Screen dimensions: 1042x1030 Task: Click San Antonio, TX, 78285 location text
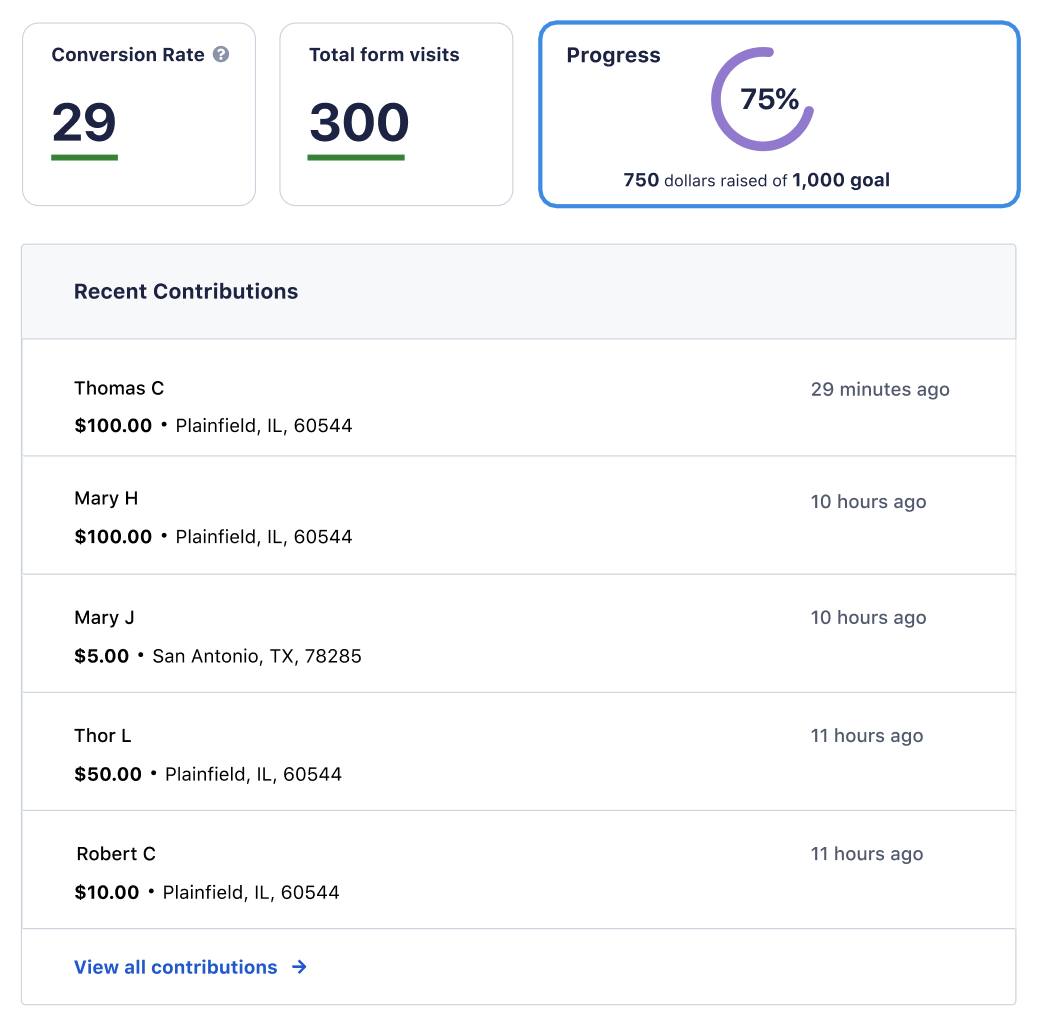[257, 657]
